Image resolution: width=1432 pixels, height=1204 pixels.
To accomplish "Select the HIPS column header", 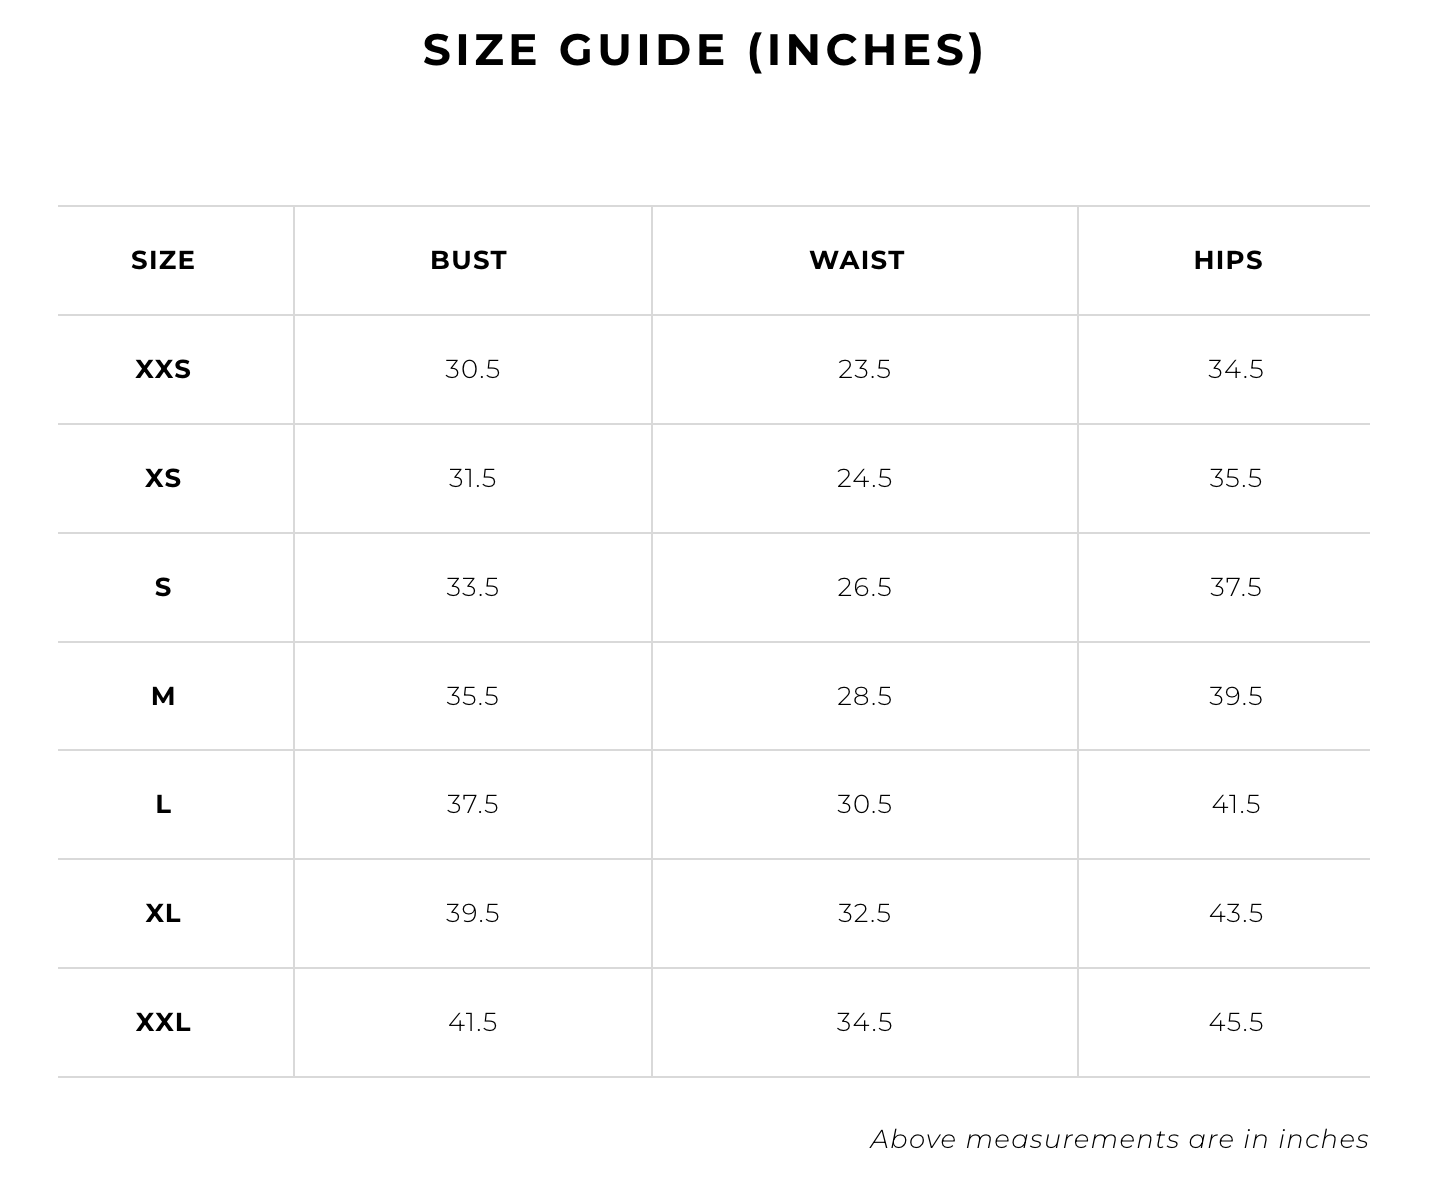I will [1228, 260].
